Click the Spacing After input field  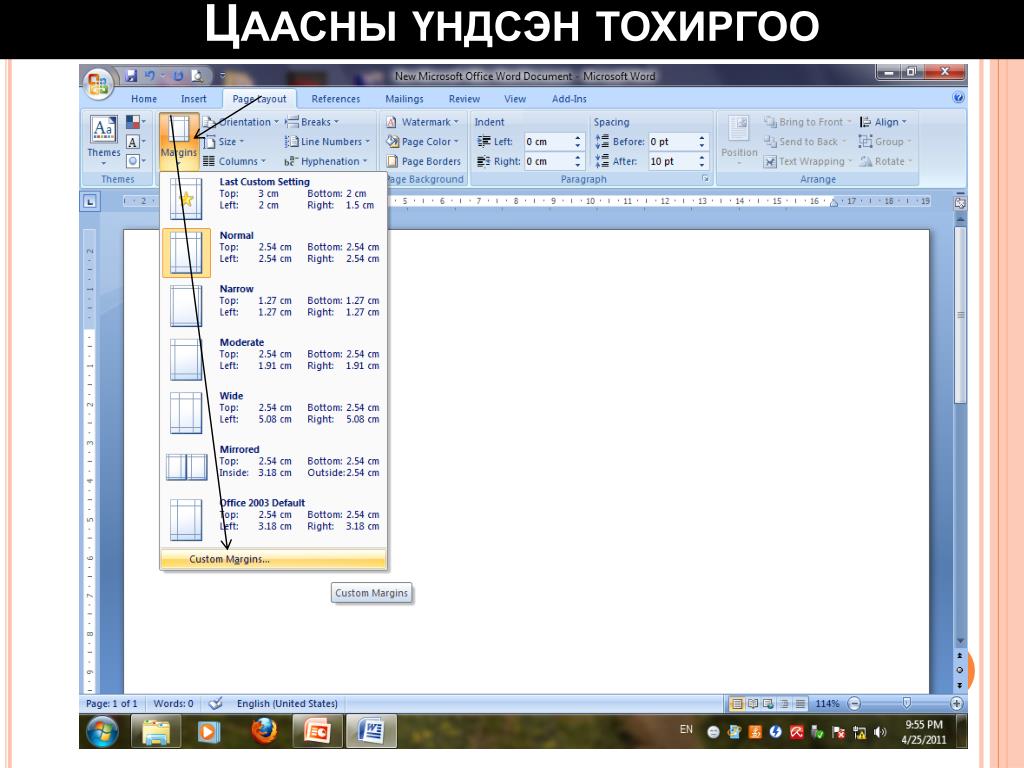(671, 161)
